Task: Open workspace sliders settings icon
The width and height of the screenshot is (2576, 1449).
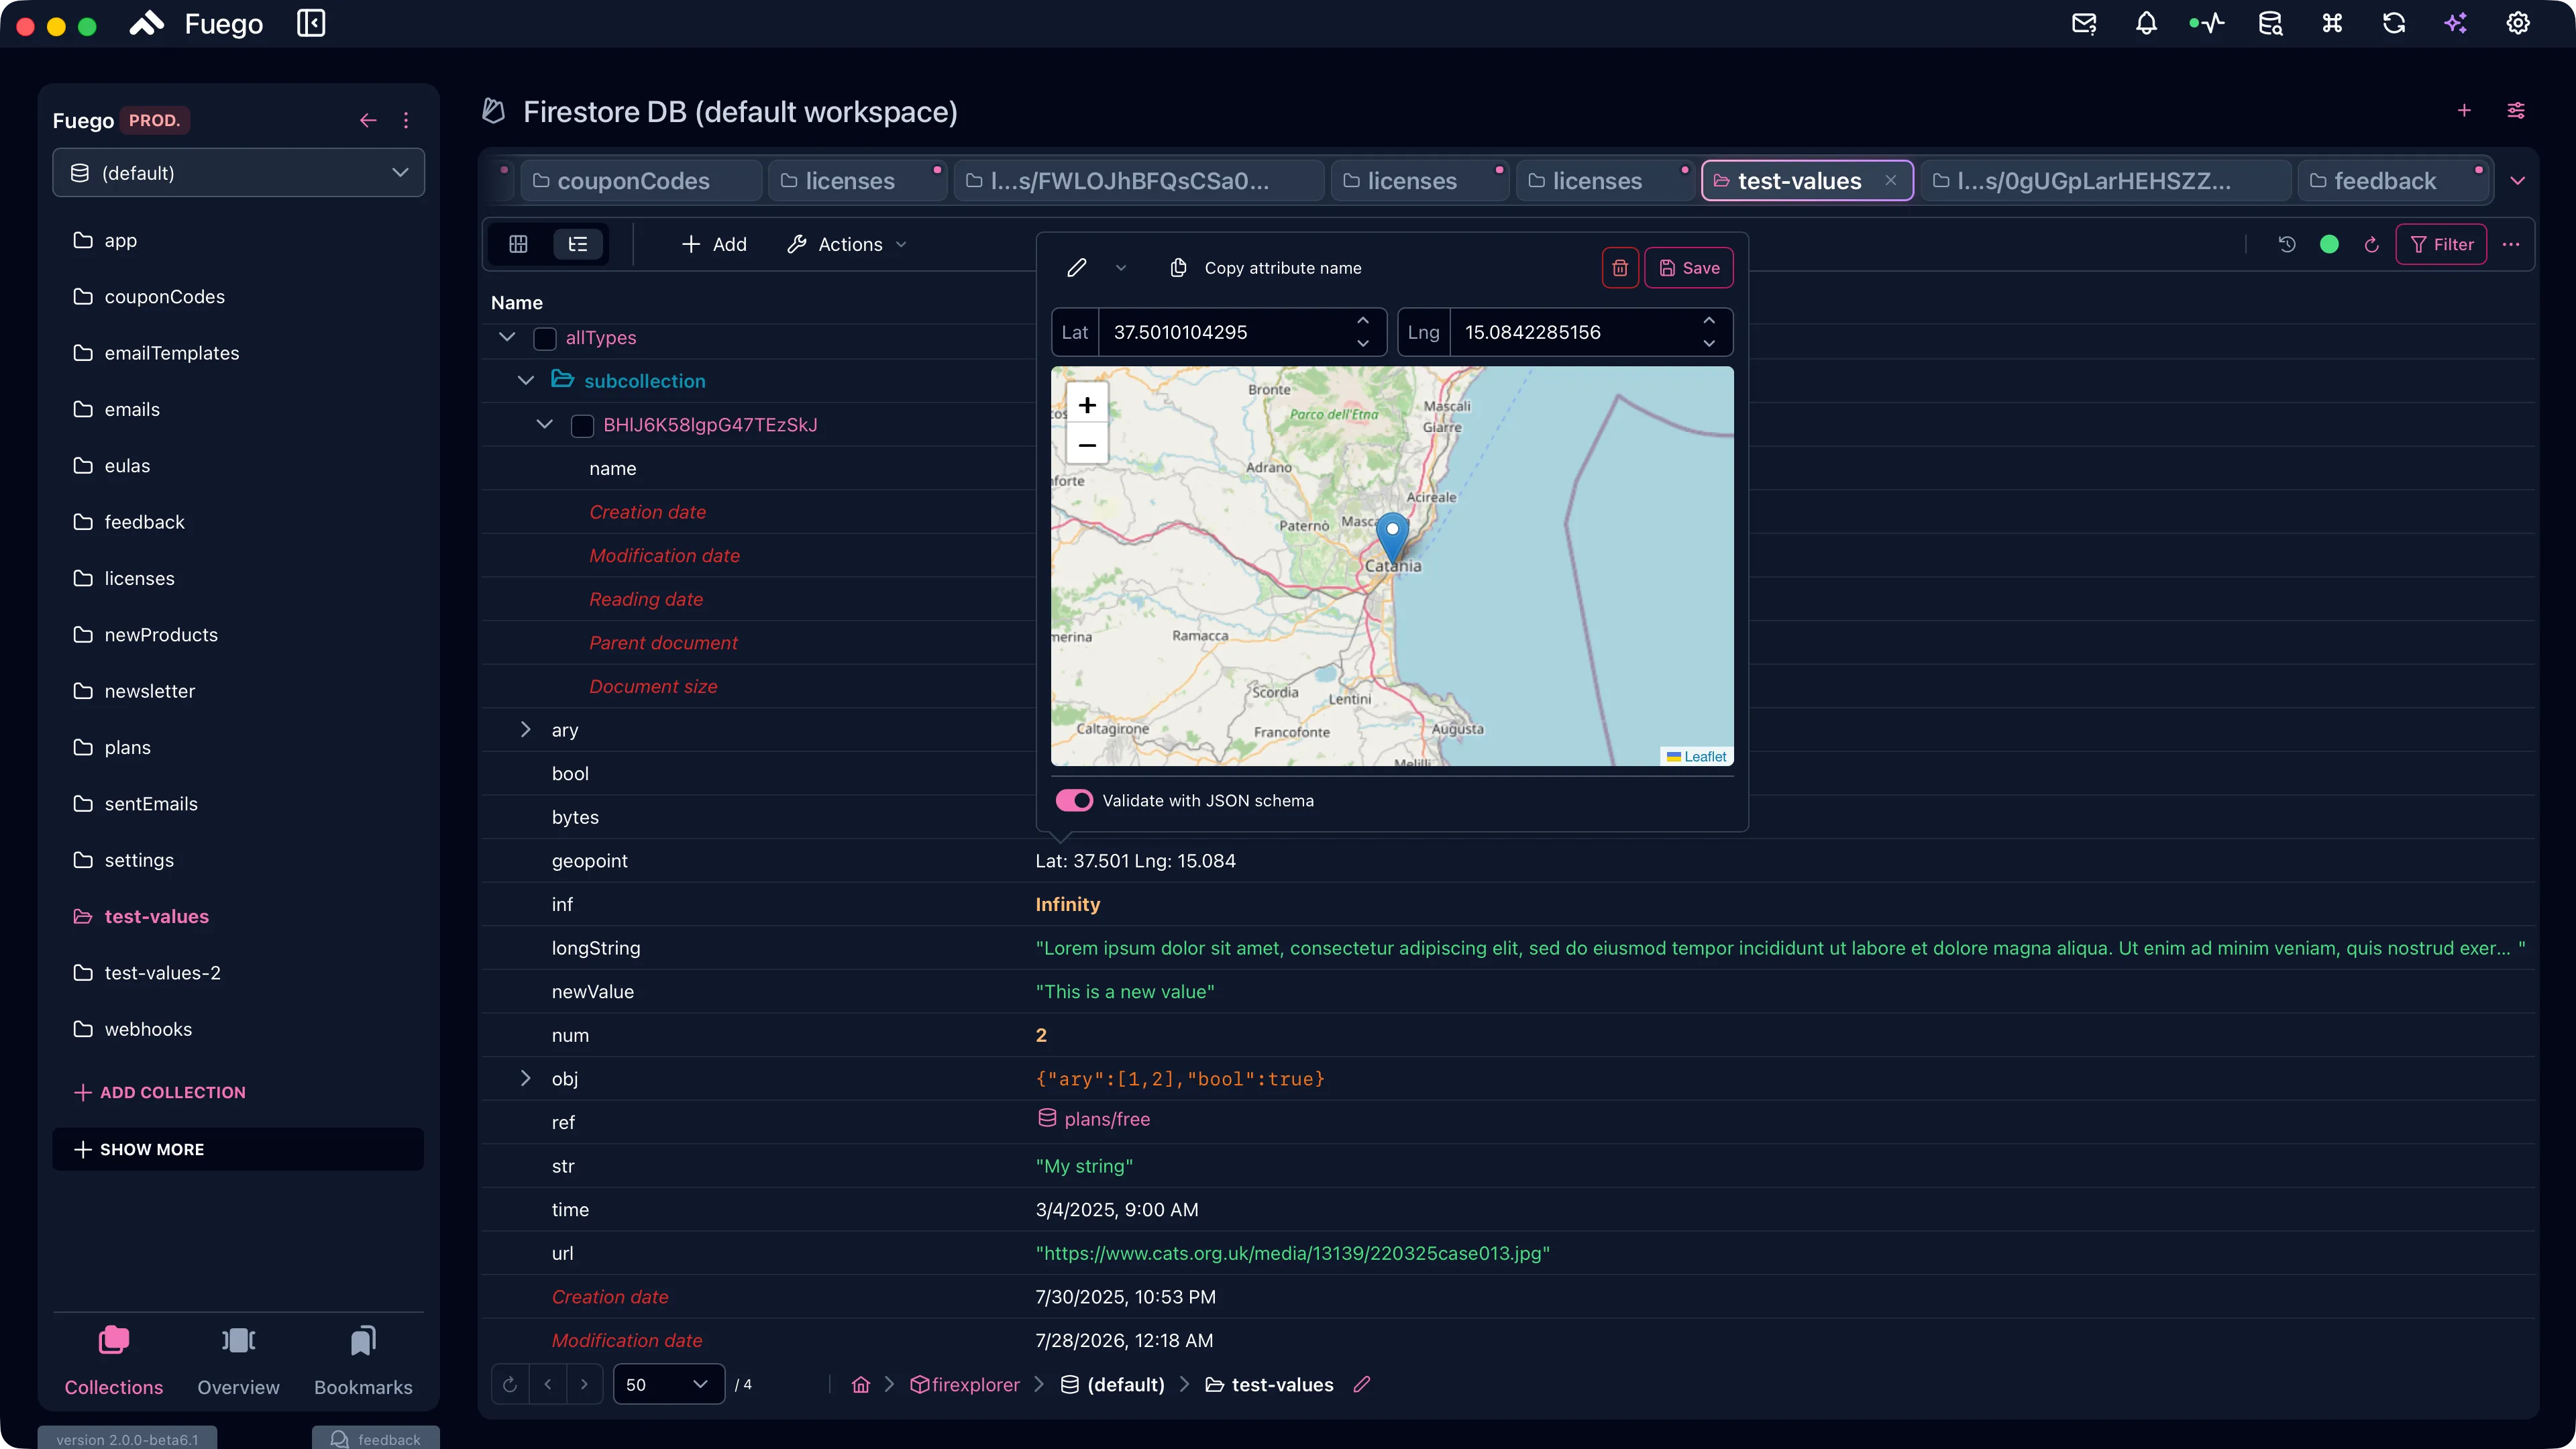Action: [x=2516, y=111]
